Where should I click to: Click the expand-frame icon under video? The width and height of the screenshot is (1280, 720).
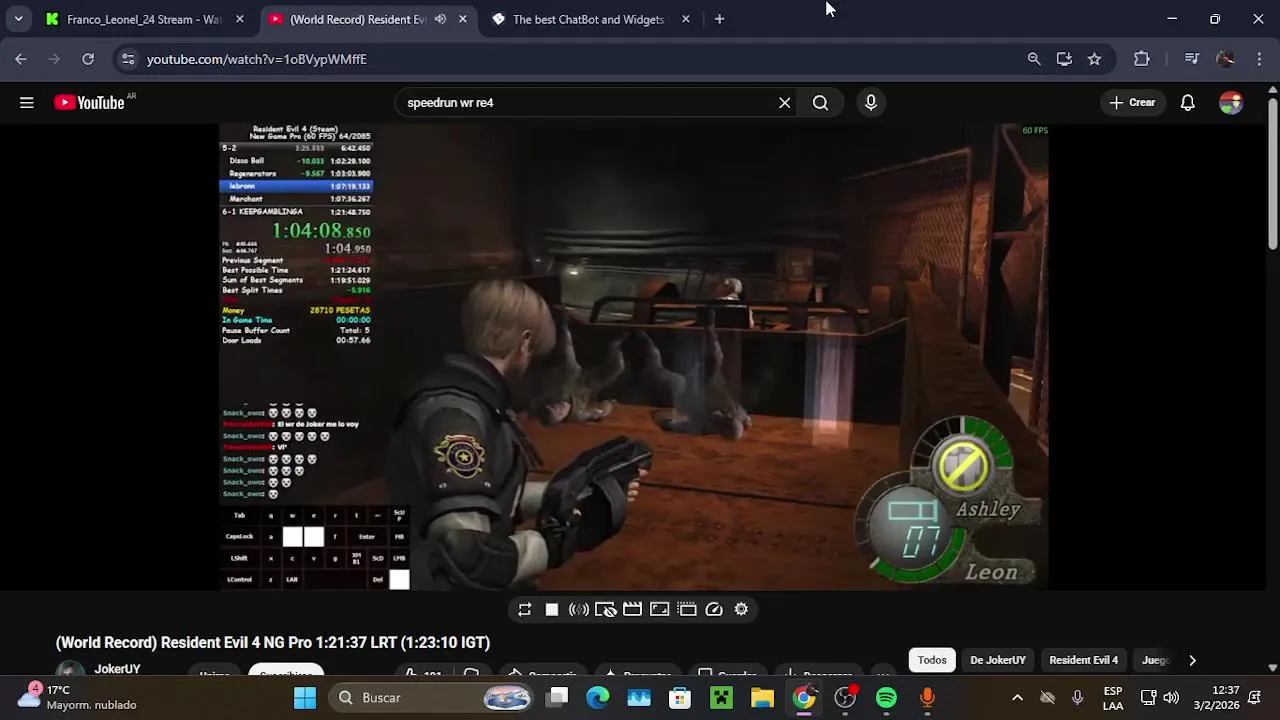tap(659, 609)
